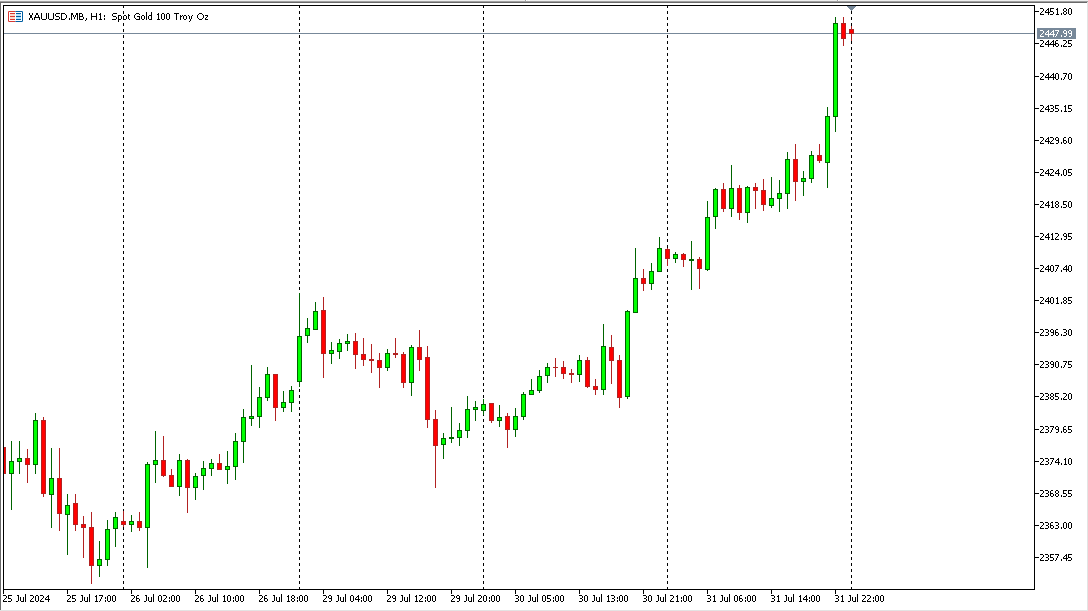This screenshot has height=611, width=1088.
Task: Click the 2401.85 price axis label
Action: click(x=1055, y=300)
